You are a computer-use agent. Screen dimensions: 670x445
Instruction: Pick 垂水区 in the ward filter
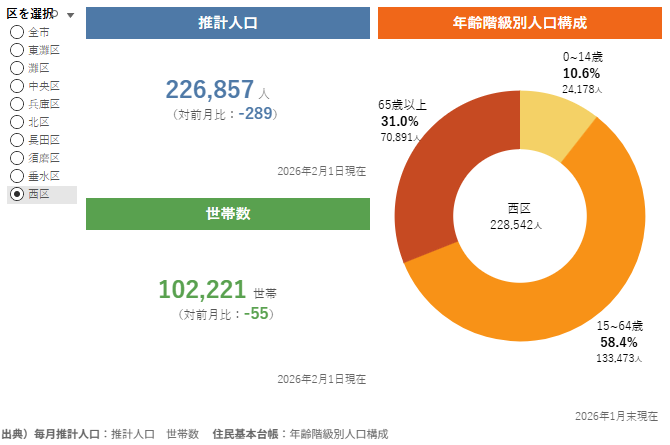coord(17,176)
